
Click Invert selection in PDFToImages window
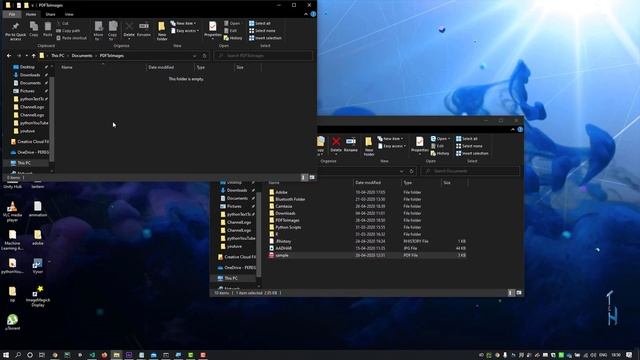[265, 38]
